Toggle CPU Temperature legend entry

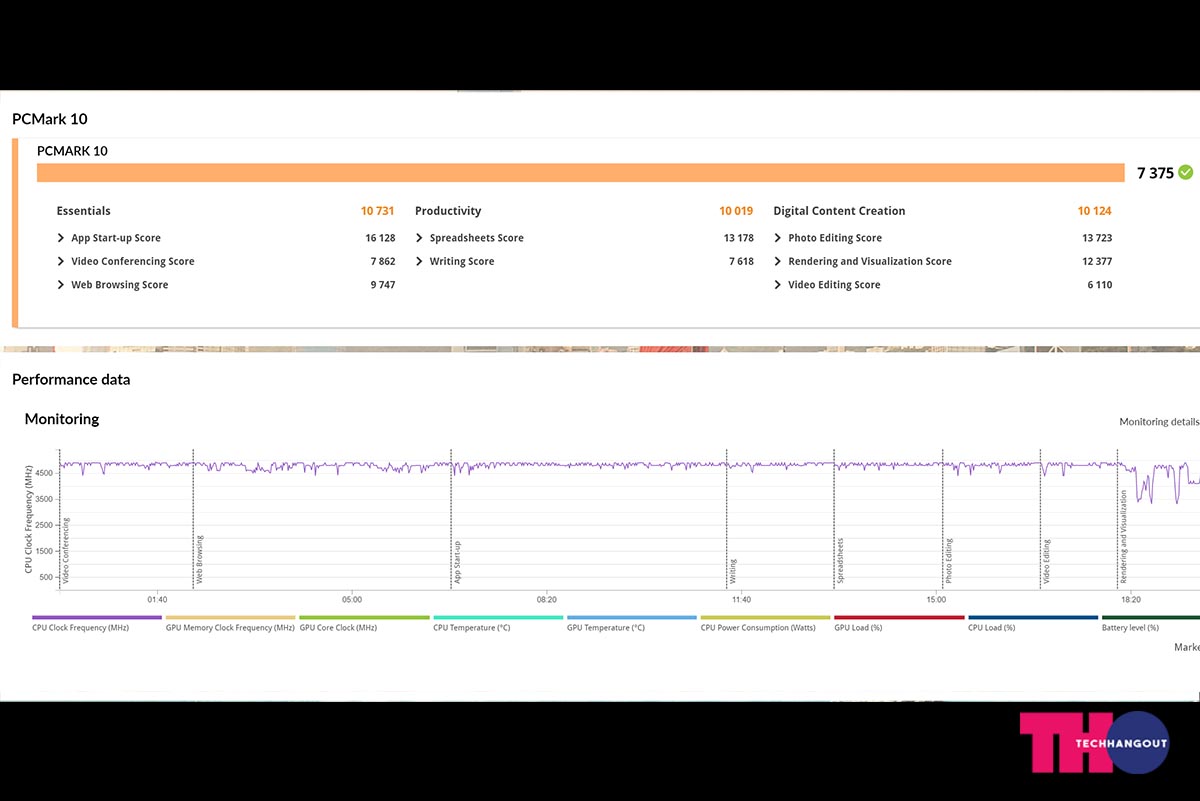click(498, 623)
